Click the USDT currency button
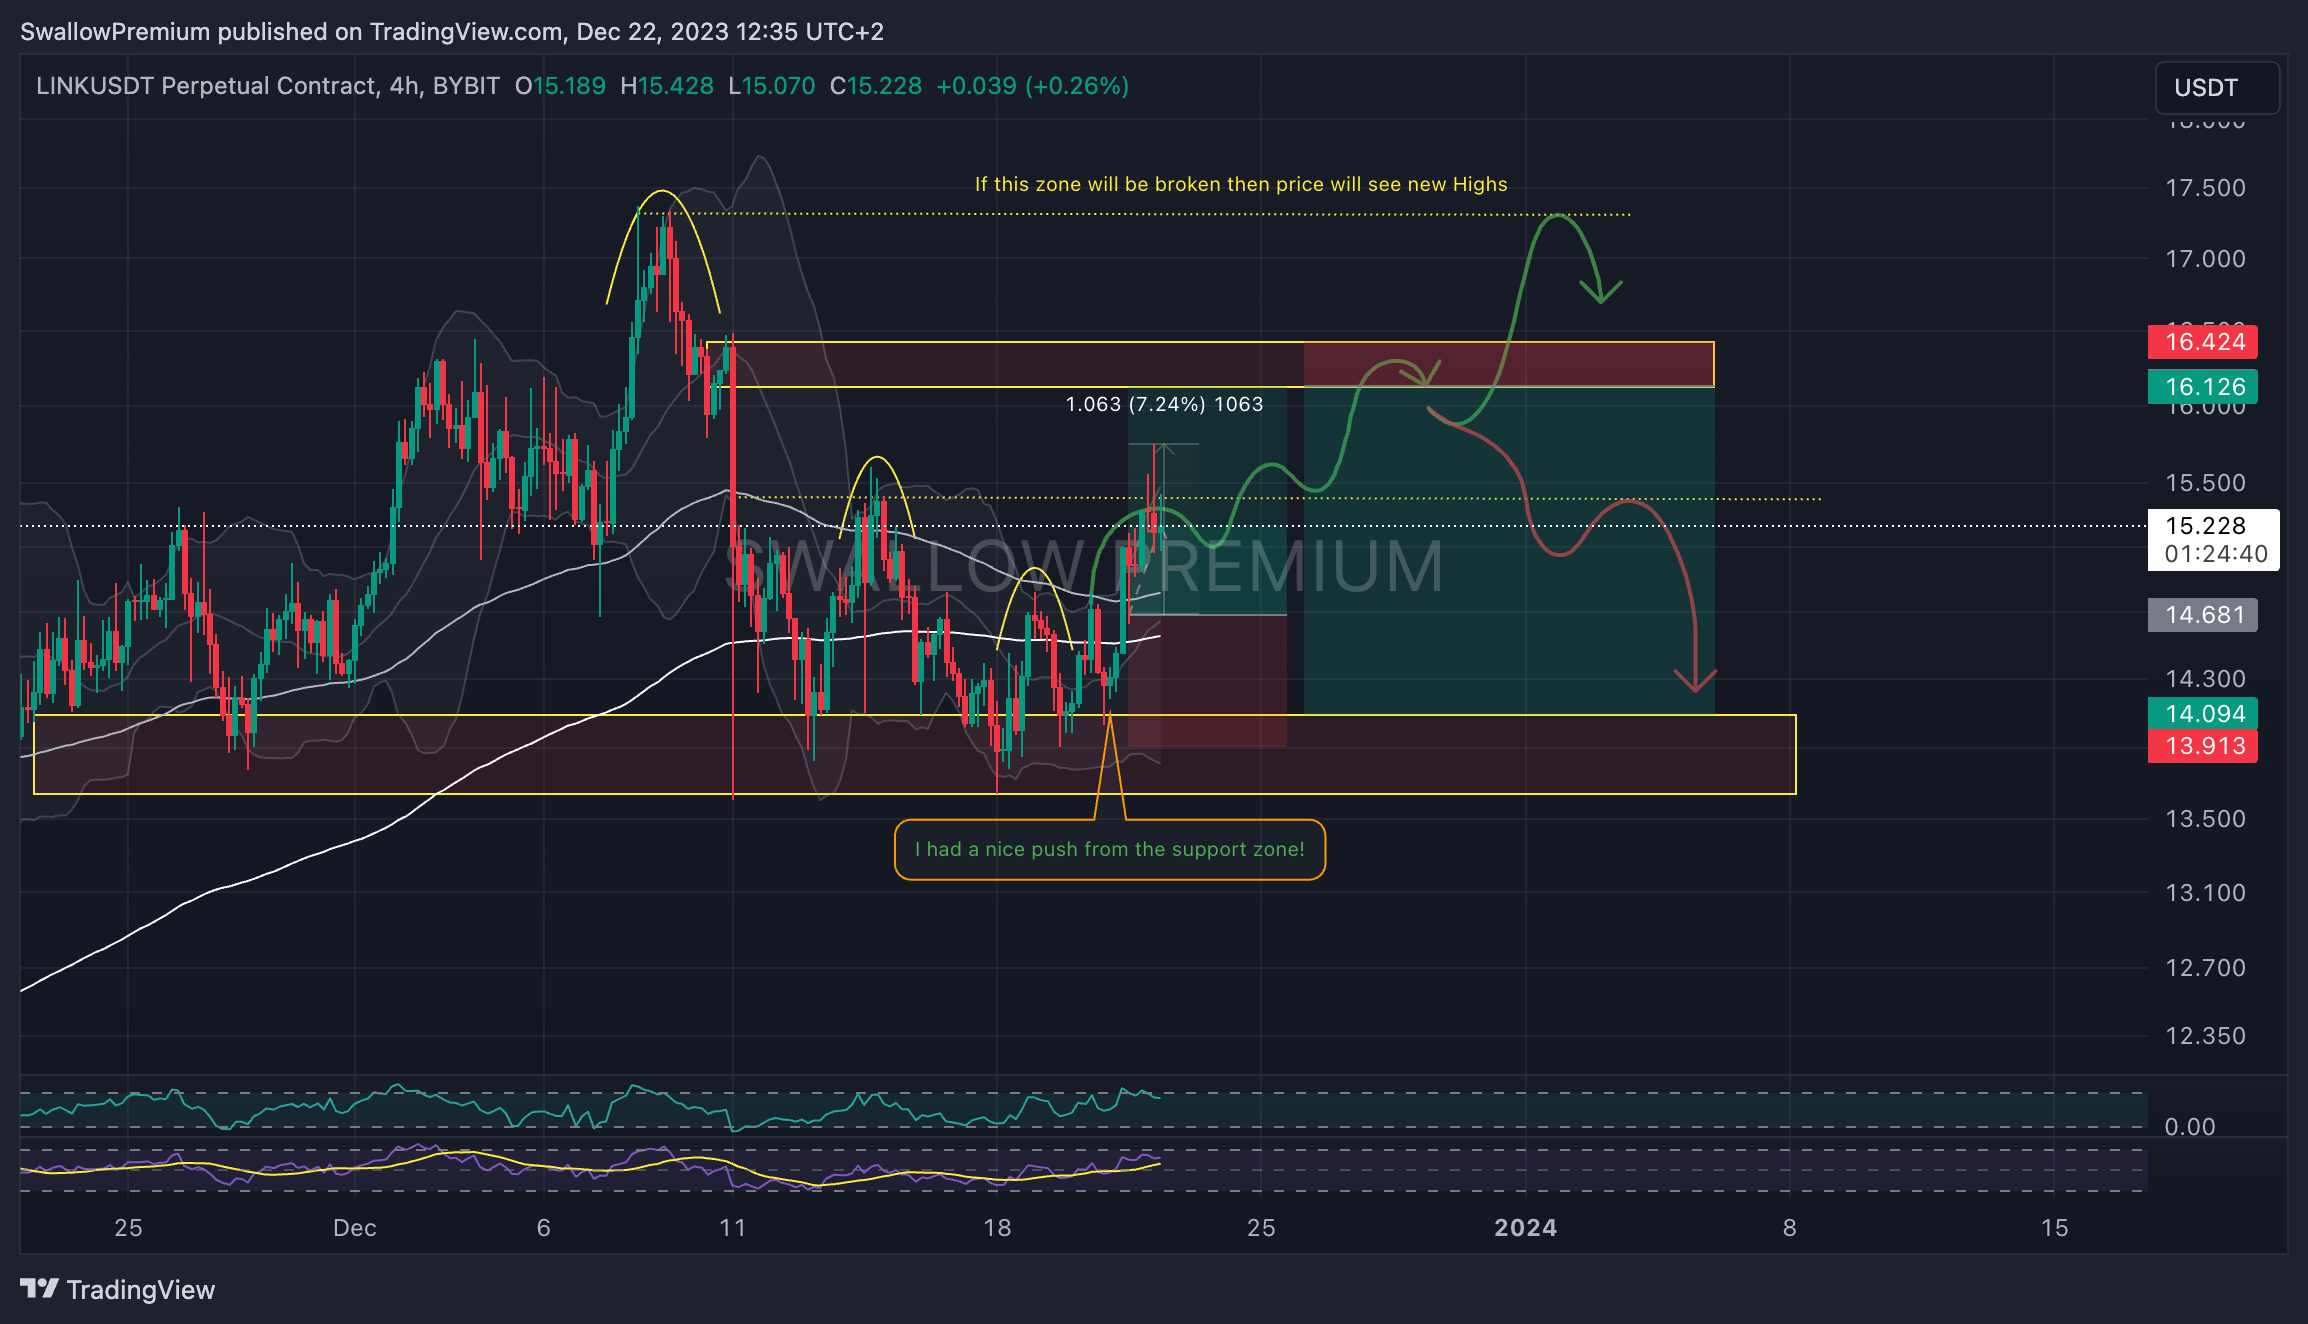The width and height of the screenshot is (2308, 1324). point(2217,88)
